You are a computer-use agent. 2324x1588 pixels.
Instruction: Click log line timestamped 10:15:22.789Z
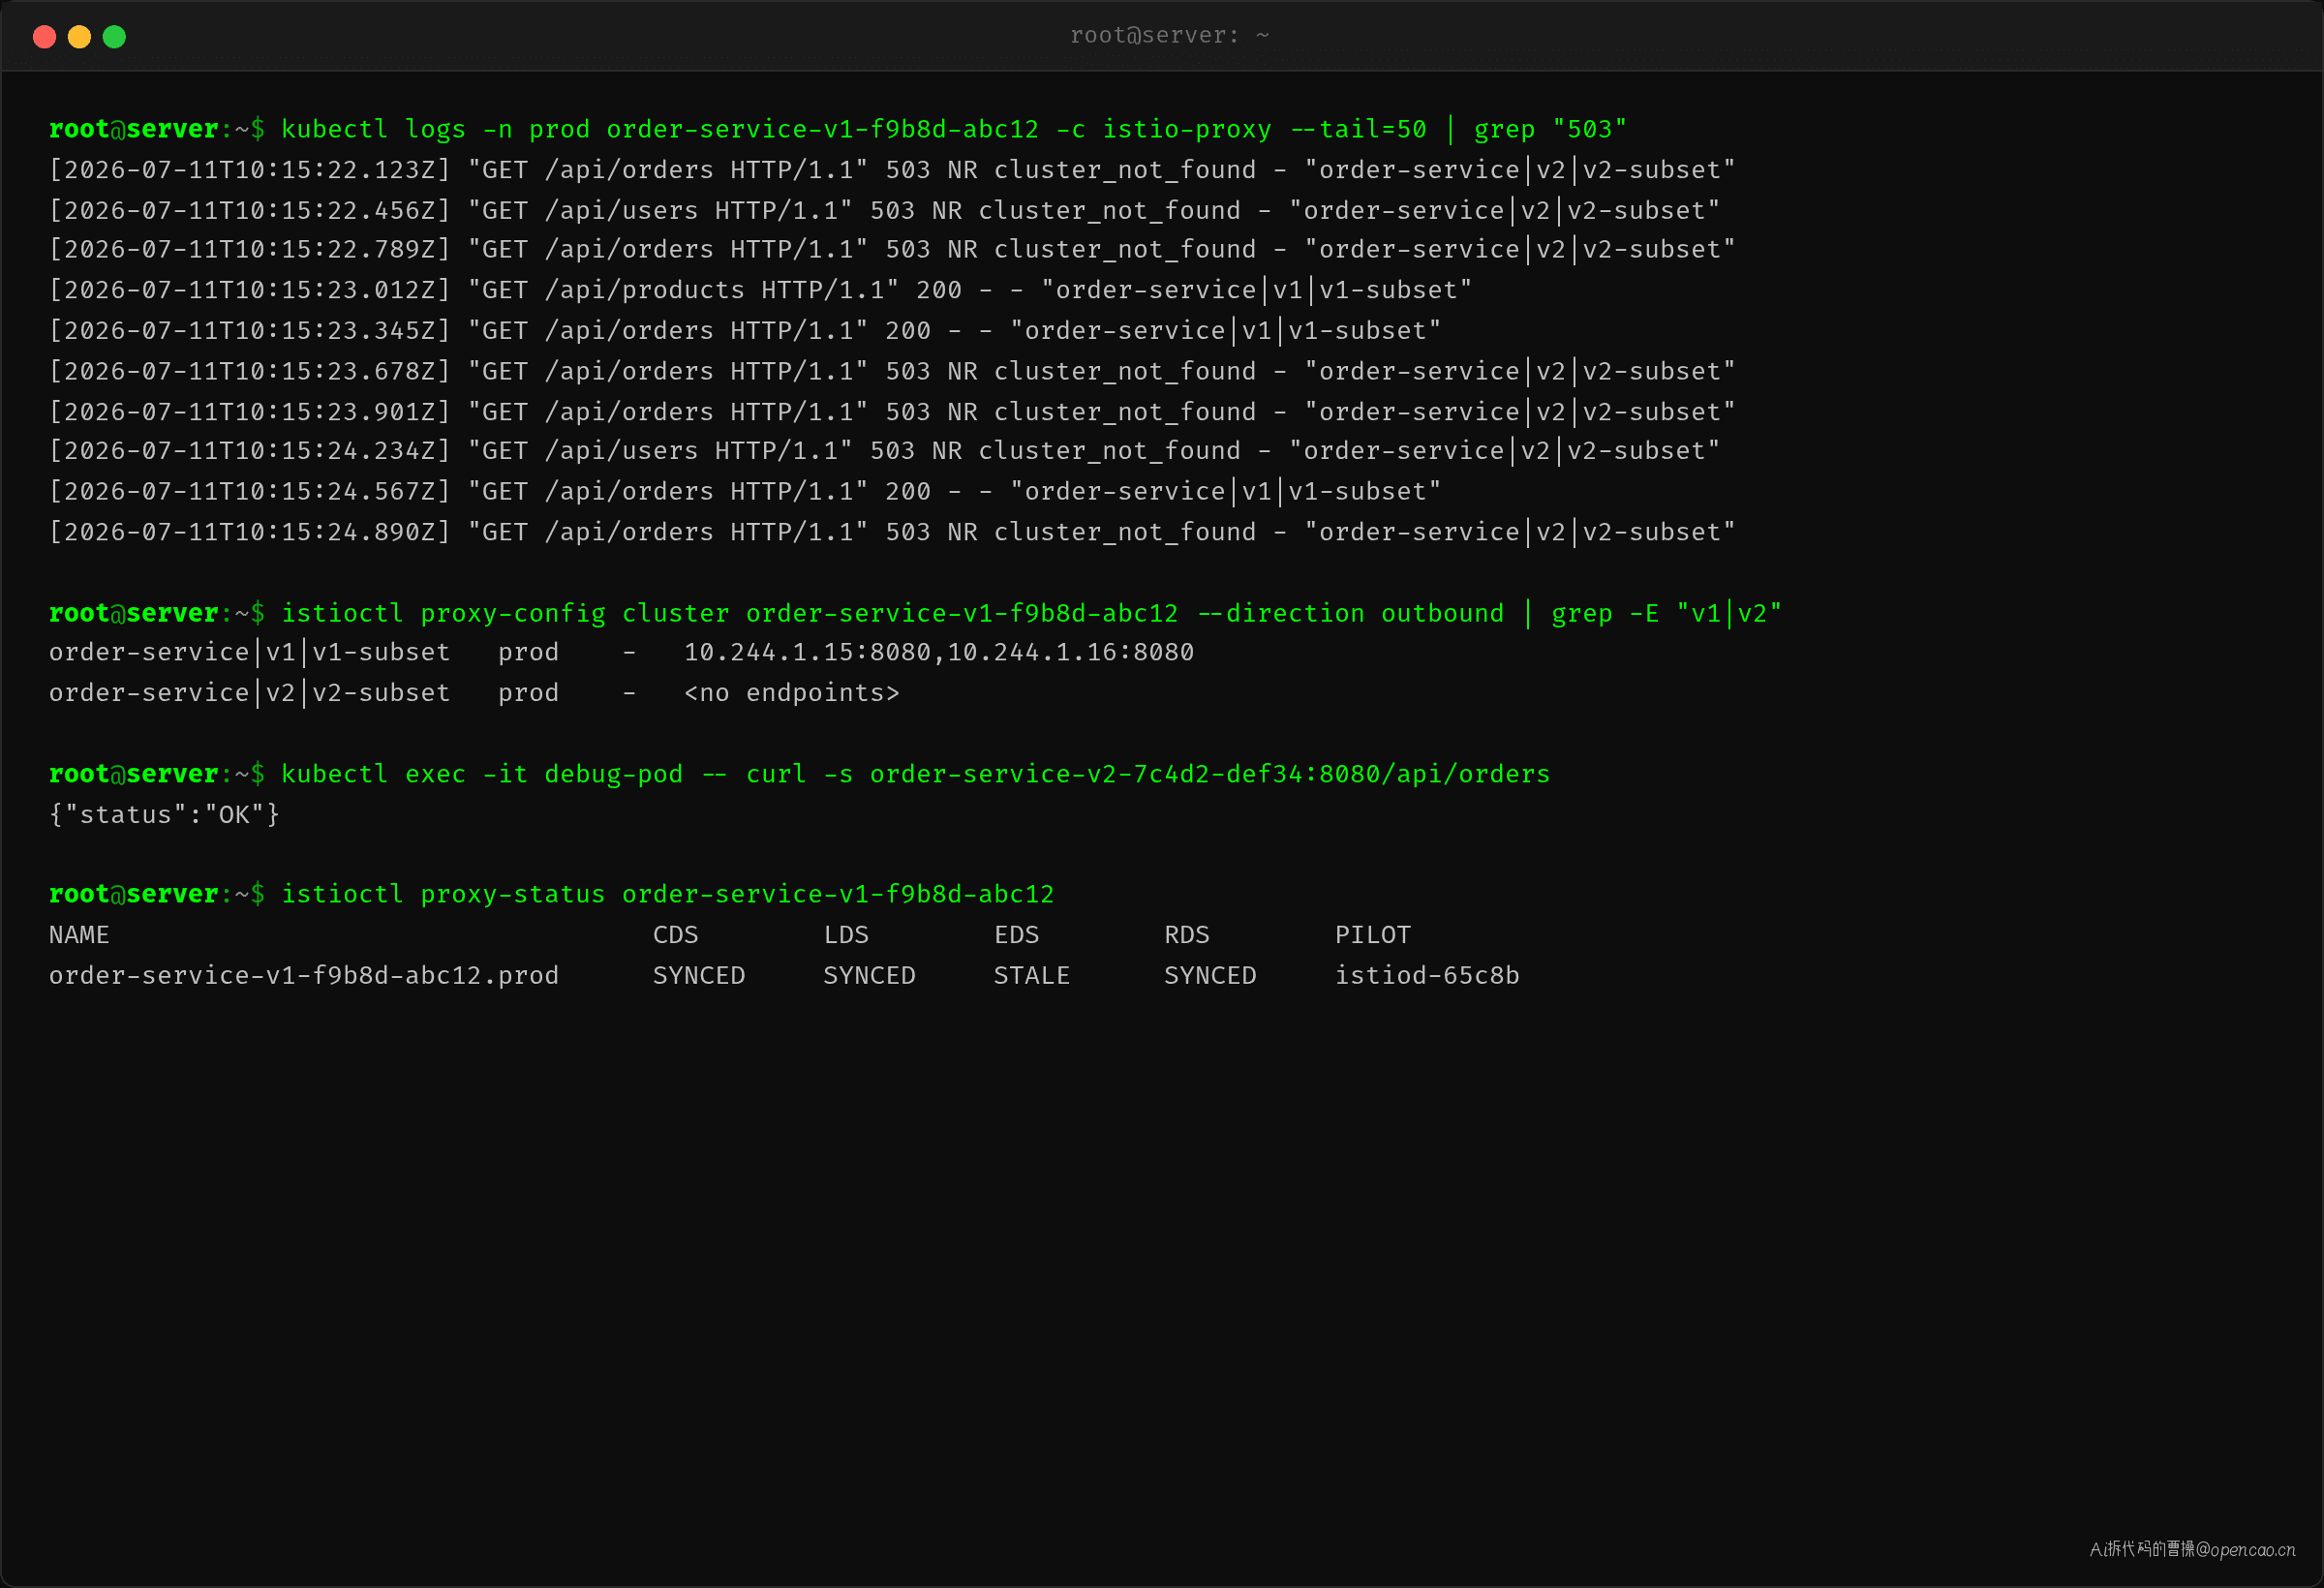pos(892,250)
